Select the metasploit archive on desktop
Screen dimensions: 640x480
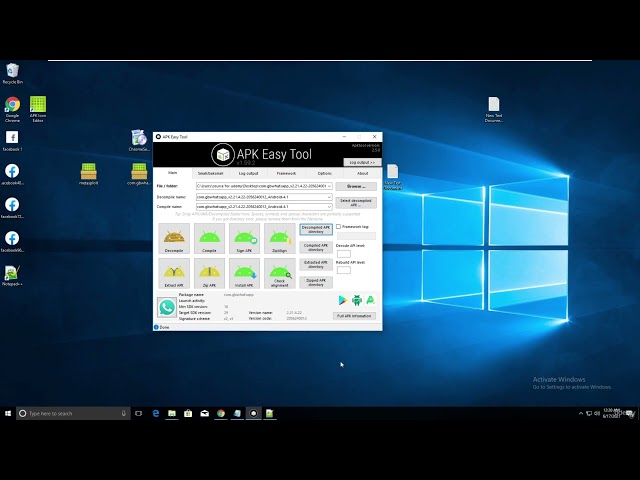pyautogui.click(x=89, y=174)
